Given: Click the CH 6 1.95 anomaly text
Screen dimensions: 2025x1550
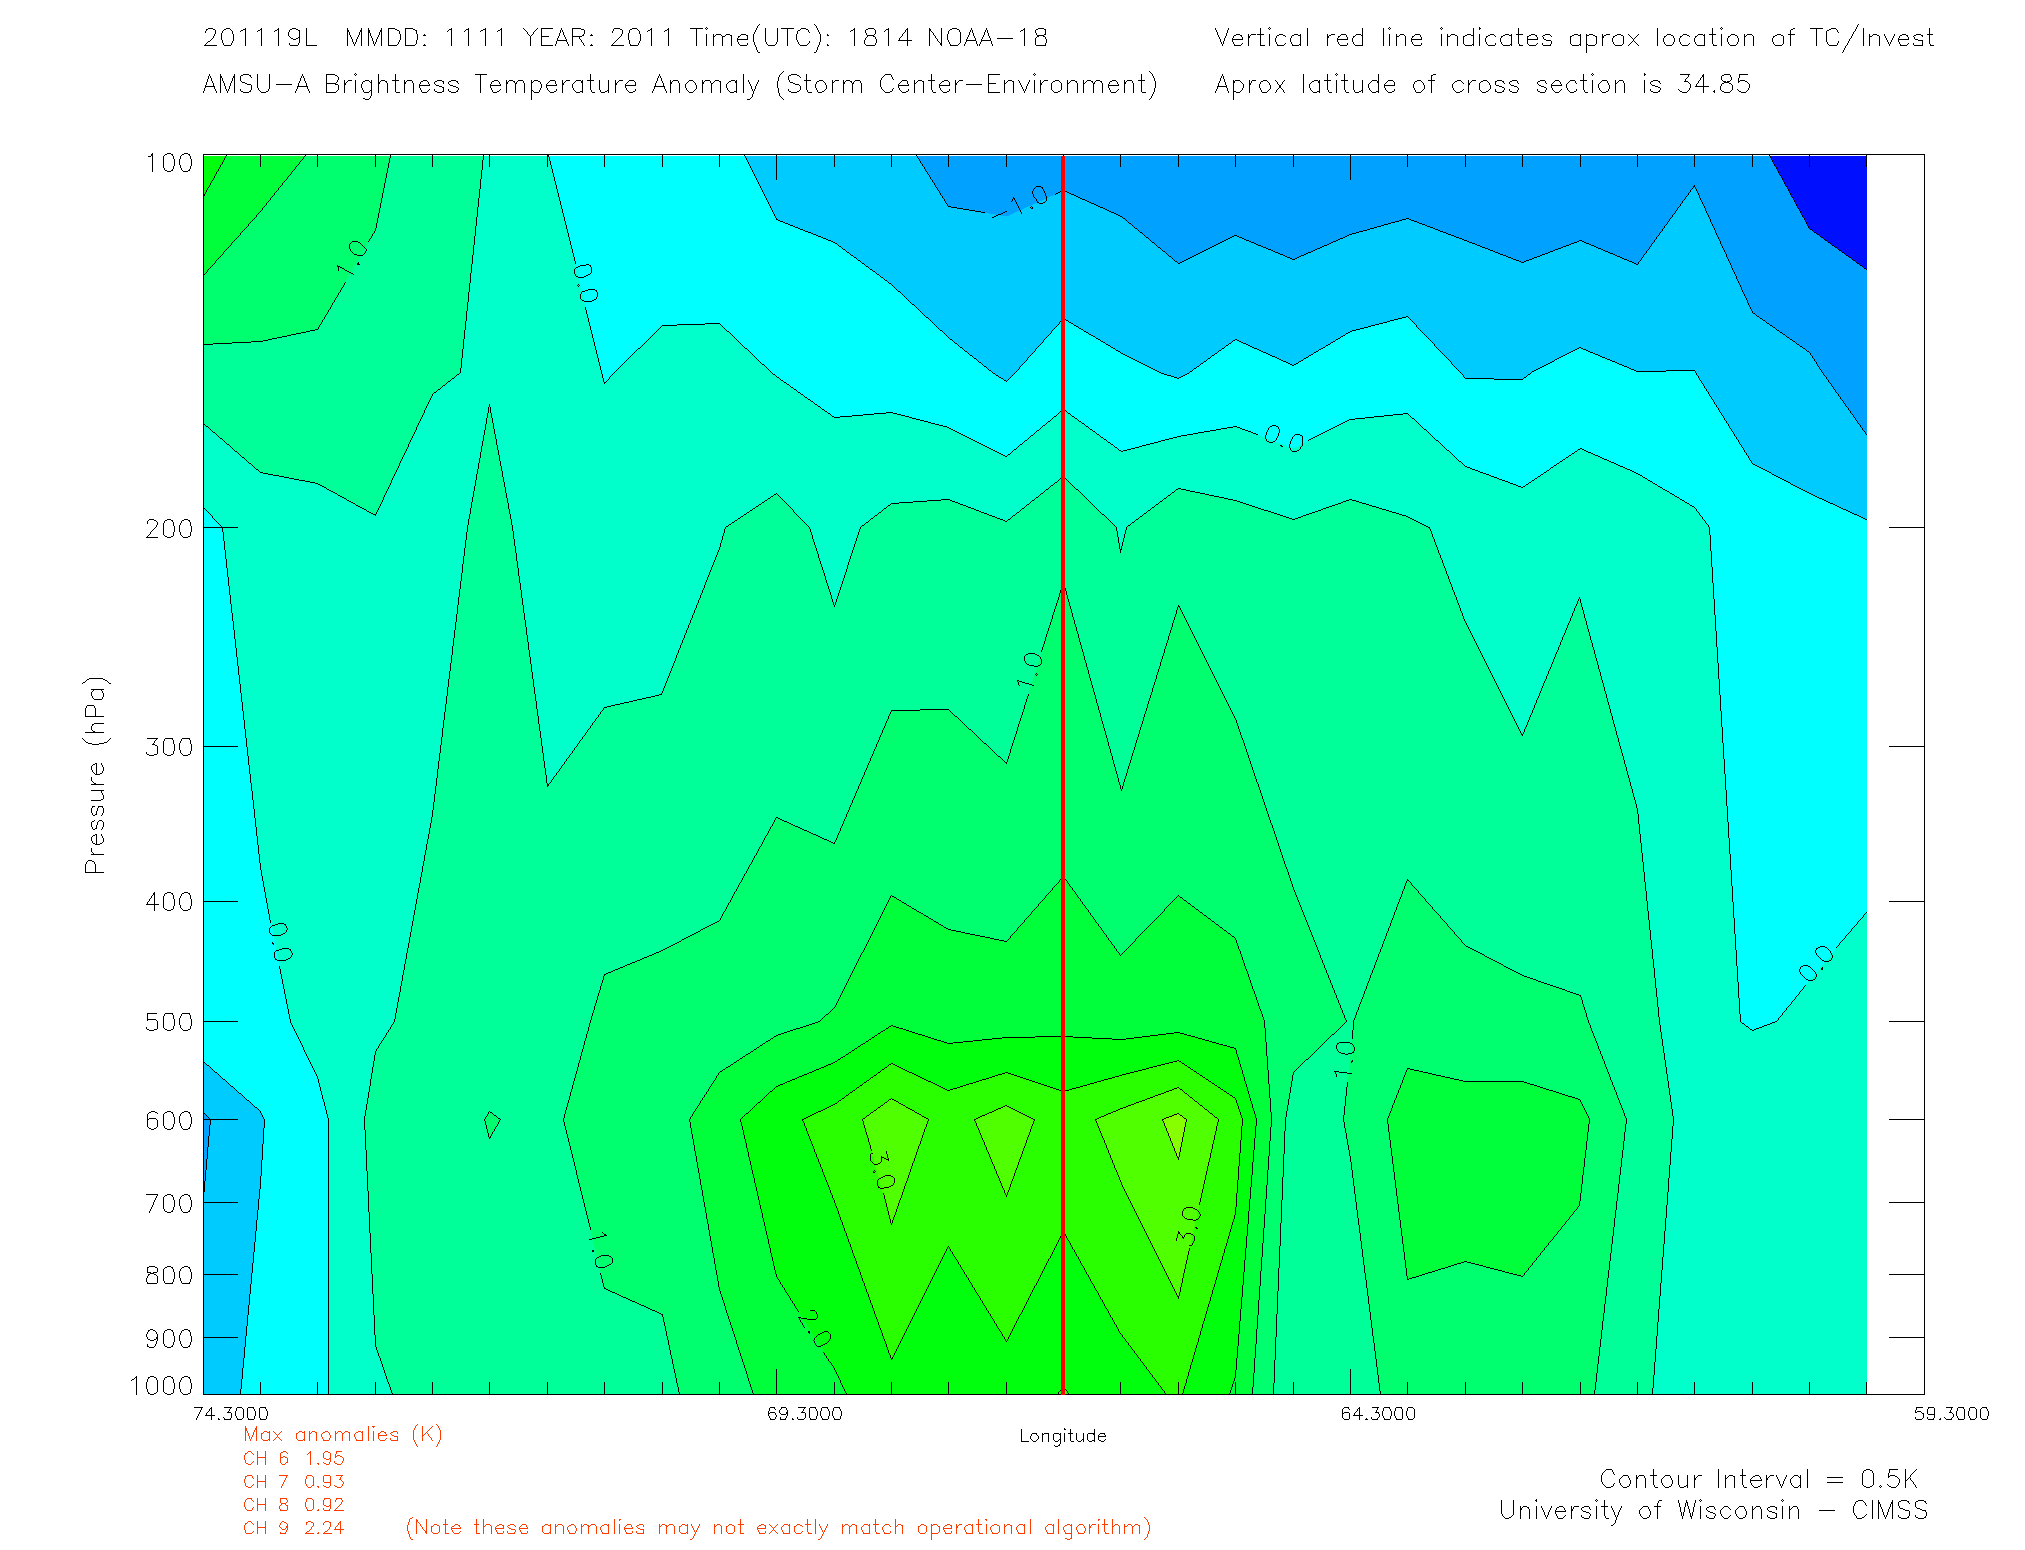Looking at the screenshot, I should 293,1458.
